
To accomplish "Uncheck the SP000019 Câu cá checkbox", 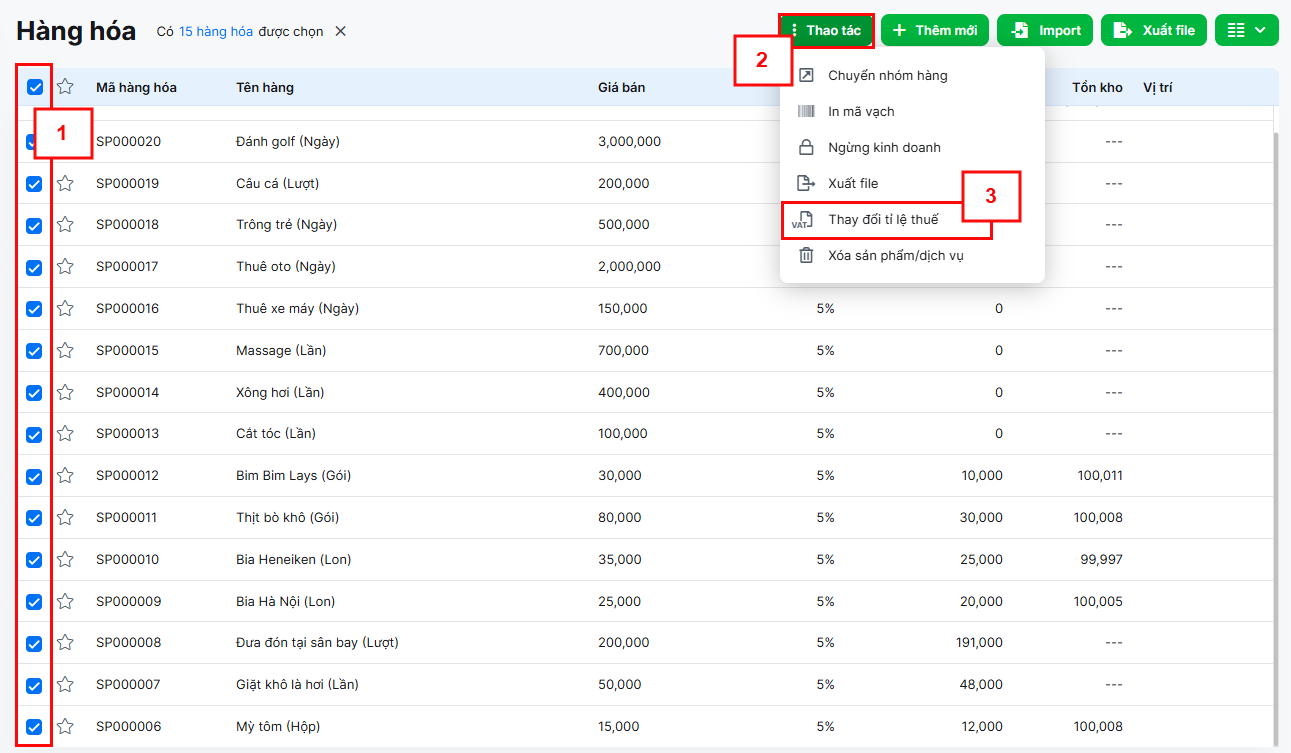I will pyautogui.click(x=34, y=184).
